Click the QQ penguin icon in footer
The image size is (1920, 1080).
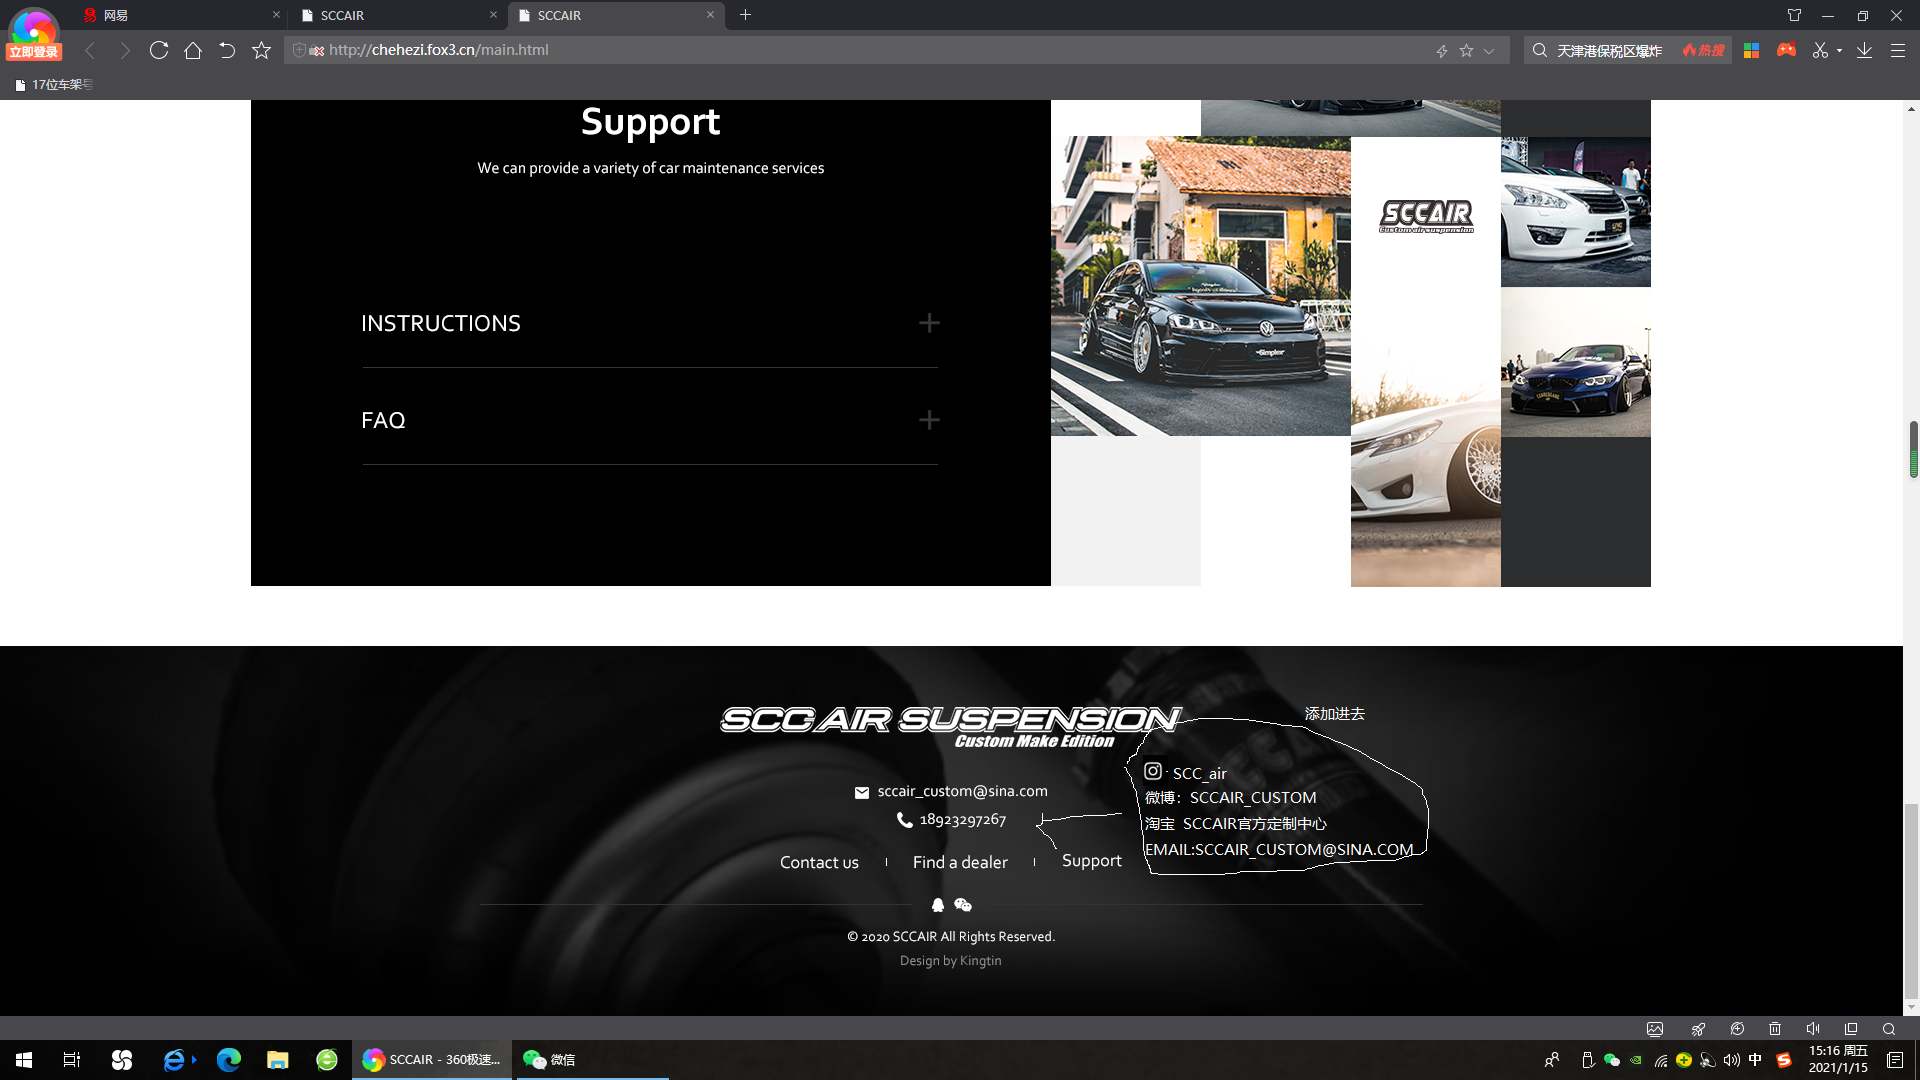[938, 905]
